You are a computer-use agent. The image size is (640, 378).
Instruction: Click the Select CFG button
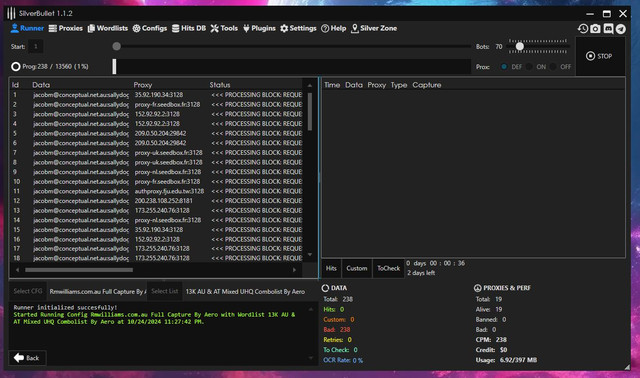[x=28, y=291]
